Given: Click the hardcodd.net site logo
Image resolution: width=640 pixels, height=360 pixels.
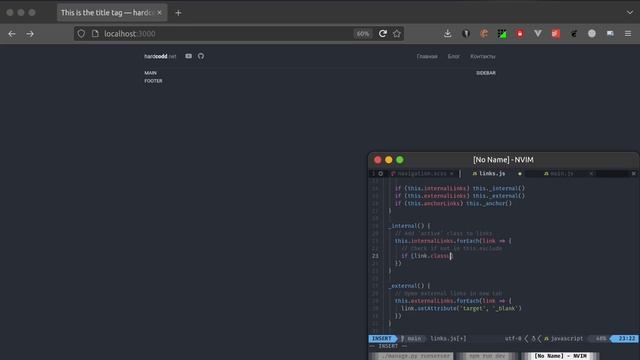Looking at the screenshot, I should point(160,56).
